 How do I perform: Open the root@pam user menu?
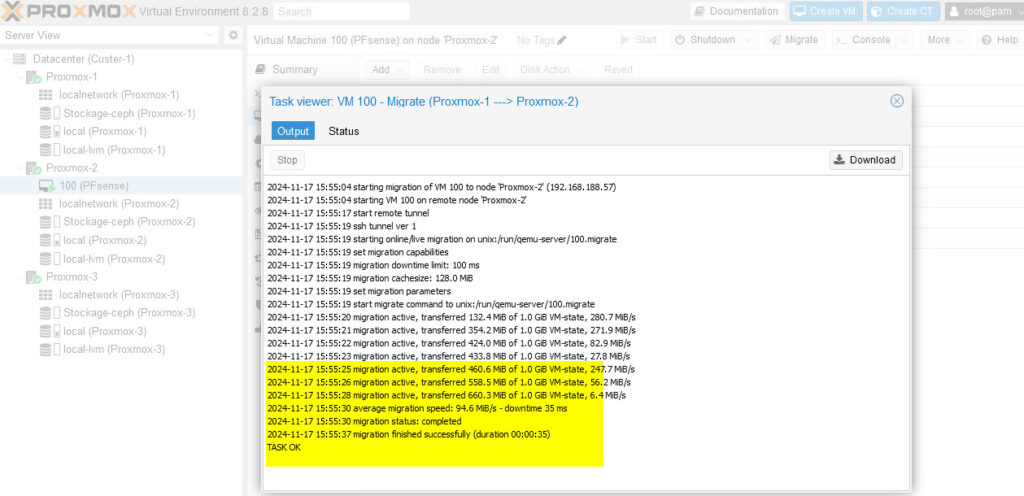(984, 11)
